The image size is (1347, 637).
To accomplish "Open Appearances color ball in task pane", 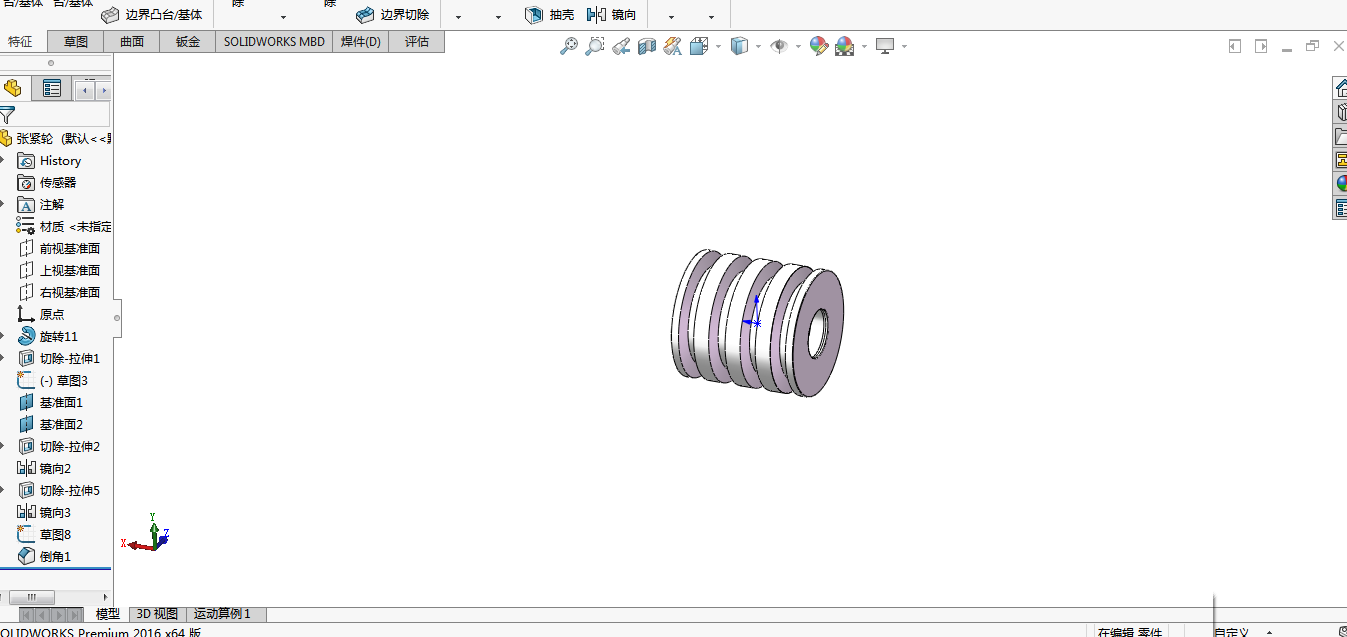I will pyautogui.click(x=1341, y=184).
